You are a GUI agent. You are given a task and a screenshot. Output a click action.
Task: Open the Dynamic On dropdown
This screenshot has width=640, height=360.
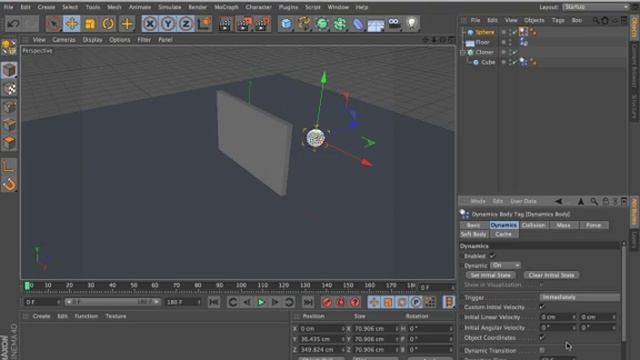click(505, 265)
